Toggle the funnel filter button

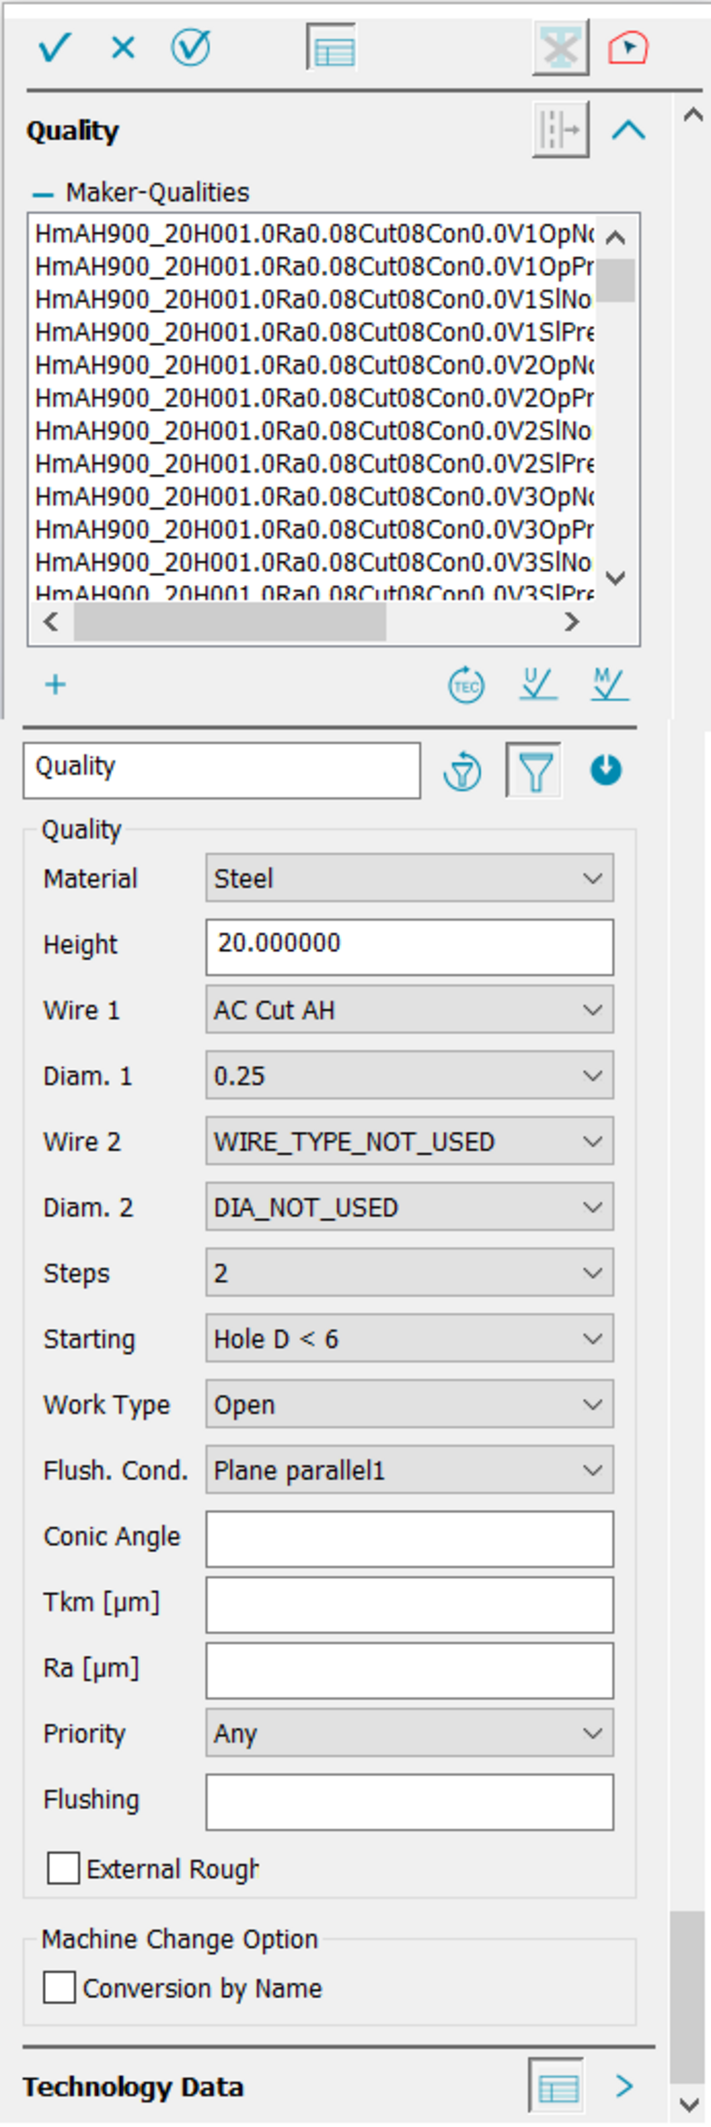pos(535,771)
